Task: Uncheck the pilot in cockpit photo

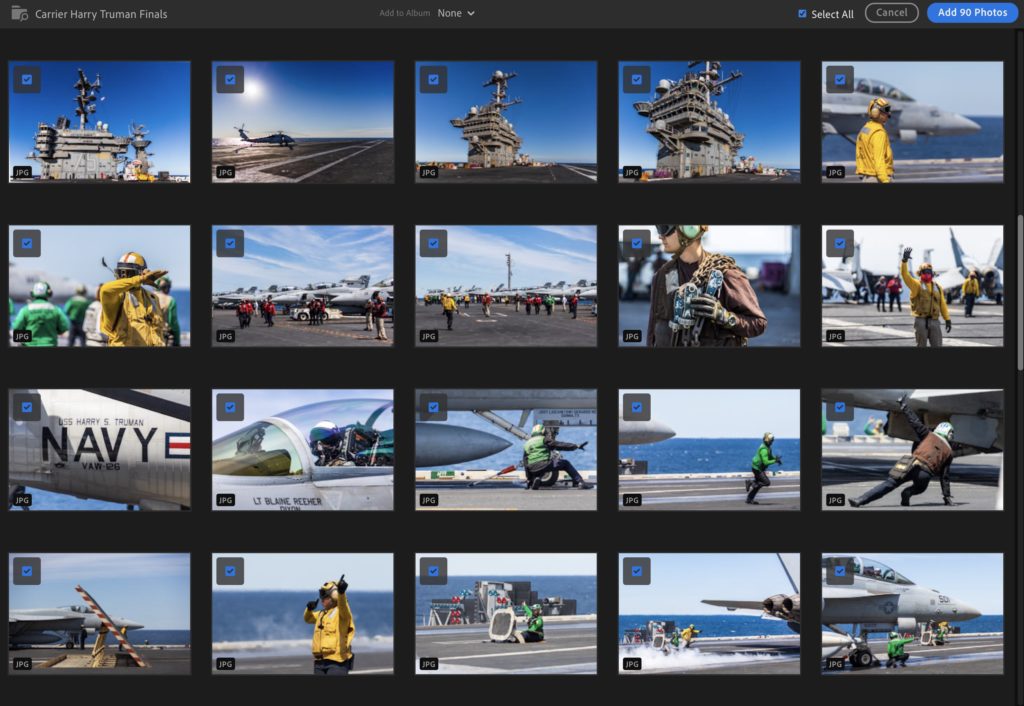Action: pyautogui.click(x=230, y=407)
